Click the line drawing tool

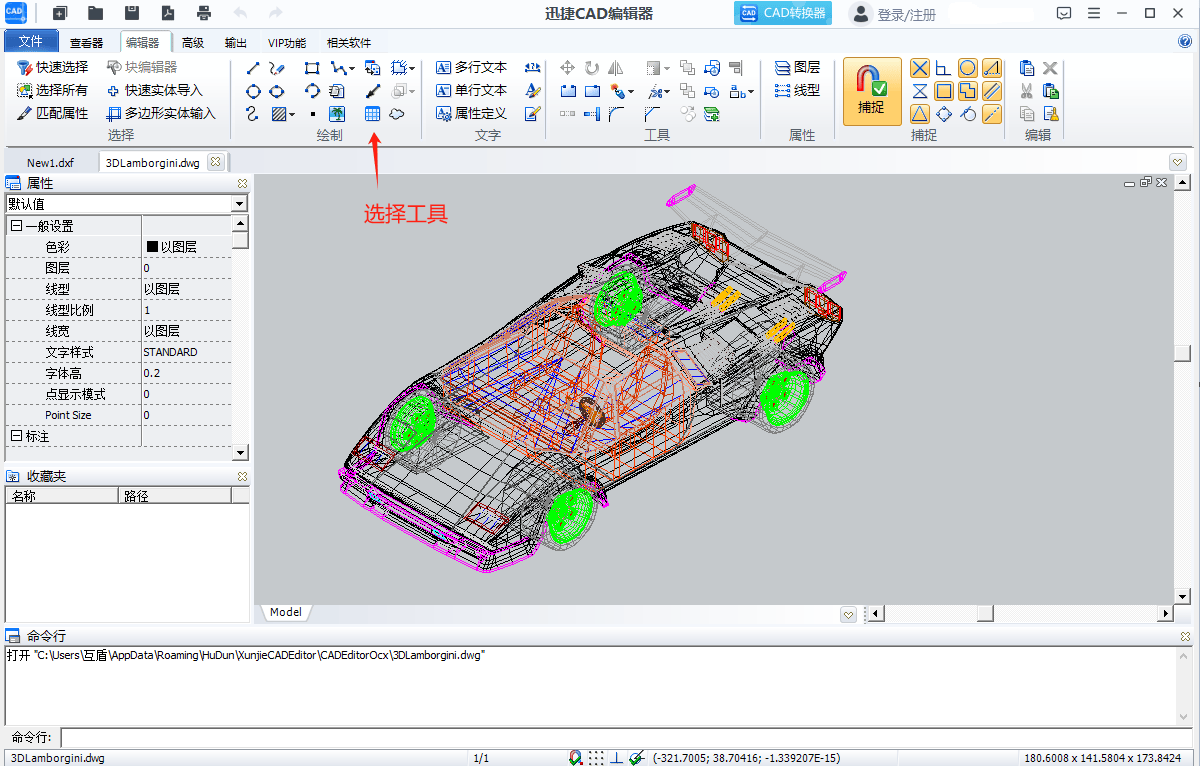pyautogui.click(x=253, y=68)
